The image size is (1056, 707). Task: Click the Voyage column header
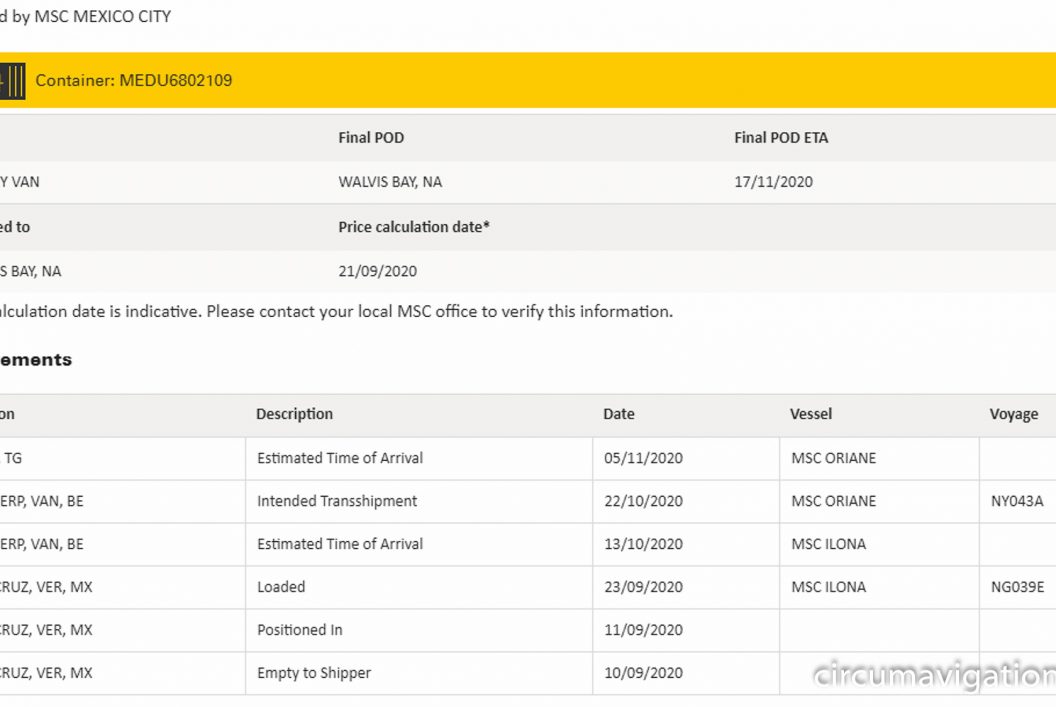(x=1014, y=415)
